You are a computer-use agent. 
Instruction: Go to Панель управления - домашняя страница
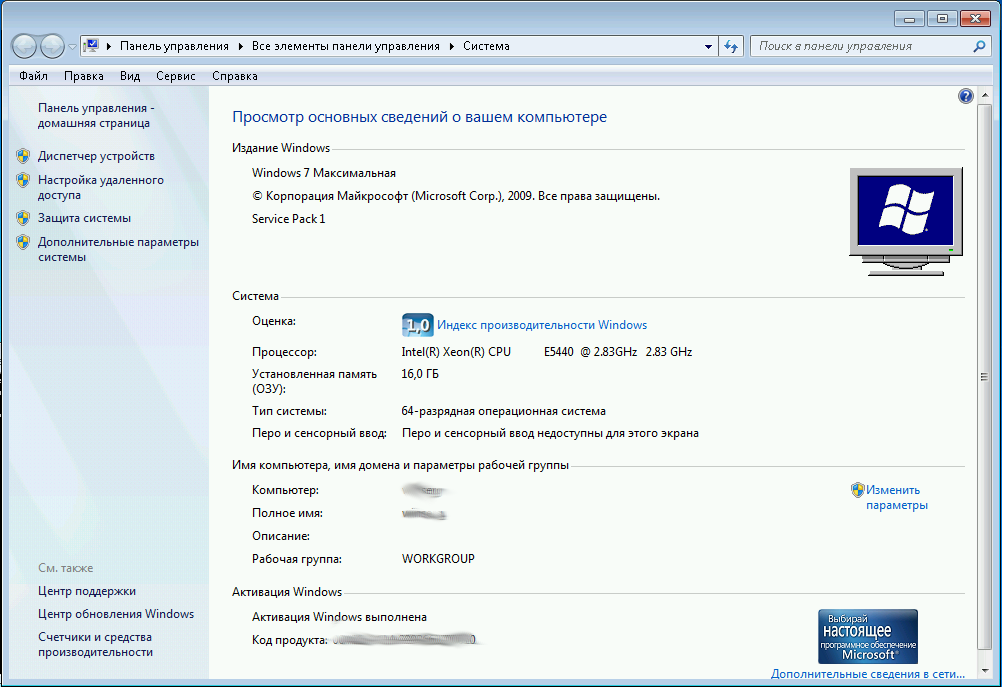(x=96, y=116)
